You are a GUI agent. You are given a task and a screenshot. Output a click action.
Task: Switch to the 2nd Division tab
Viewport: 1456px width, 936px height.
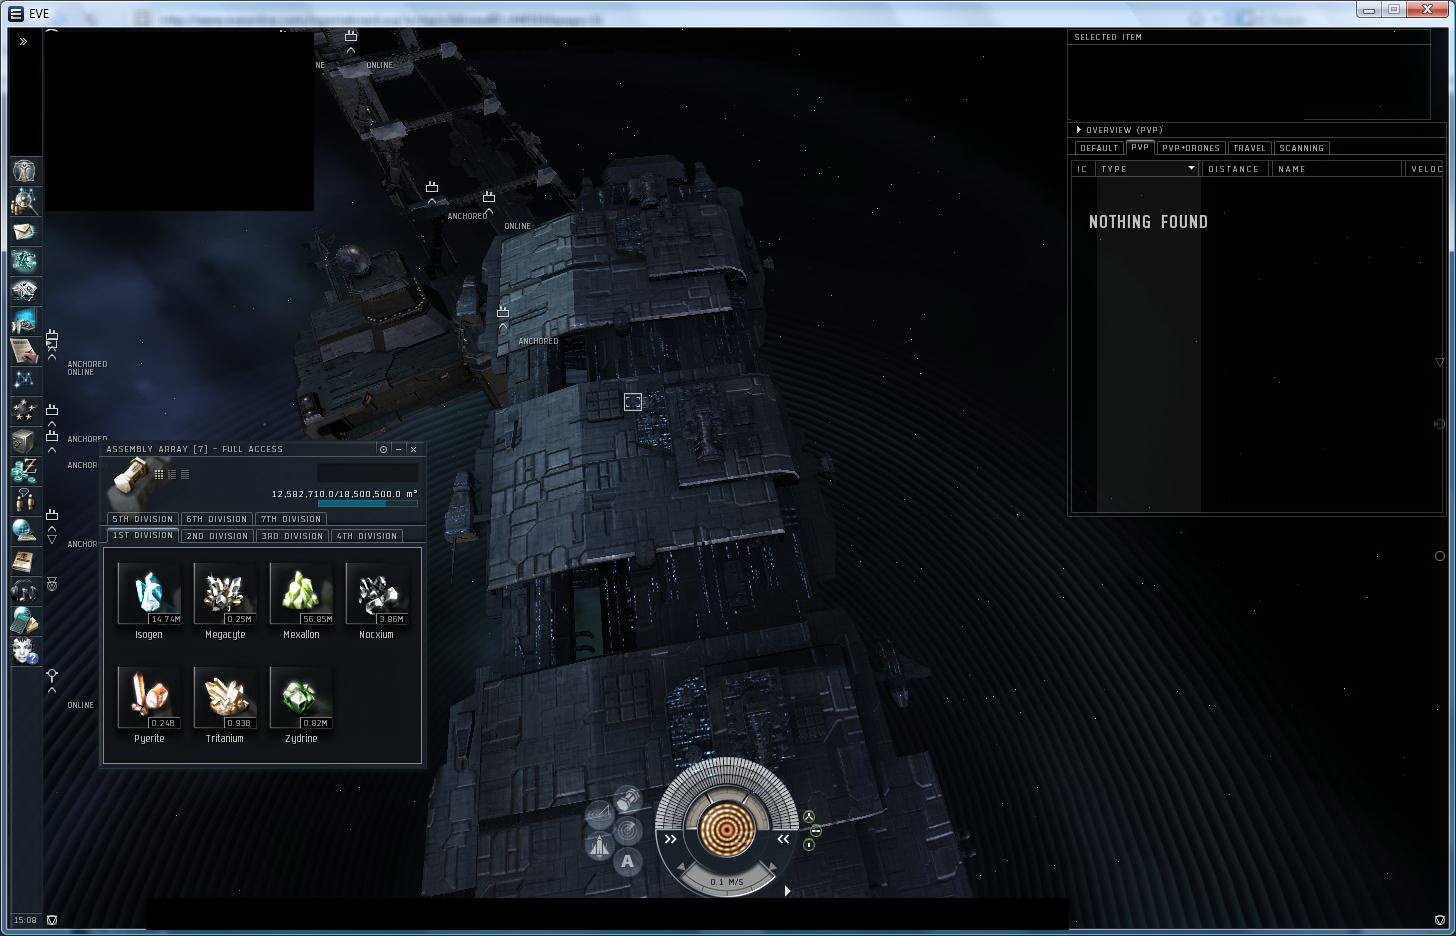point(217,536)
